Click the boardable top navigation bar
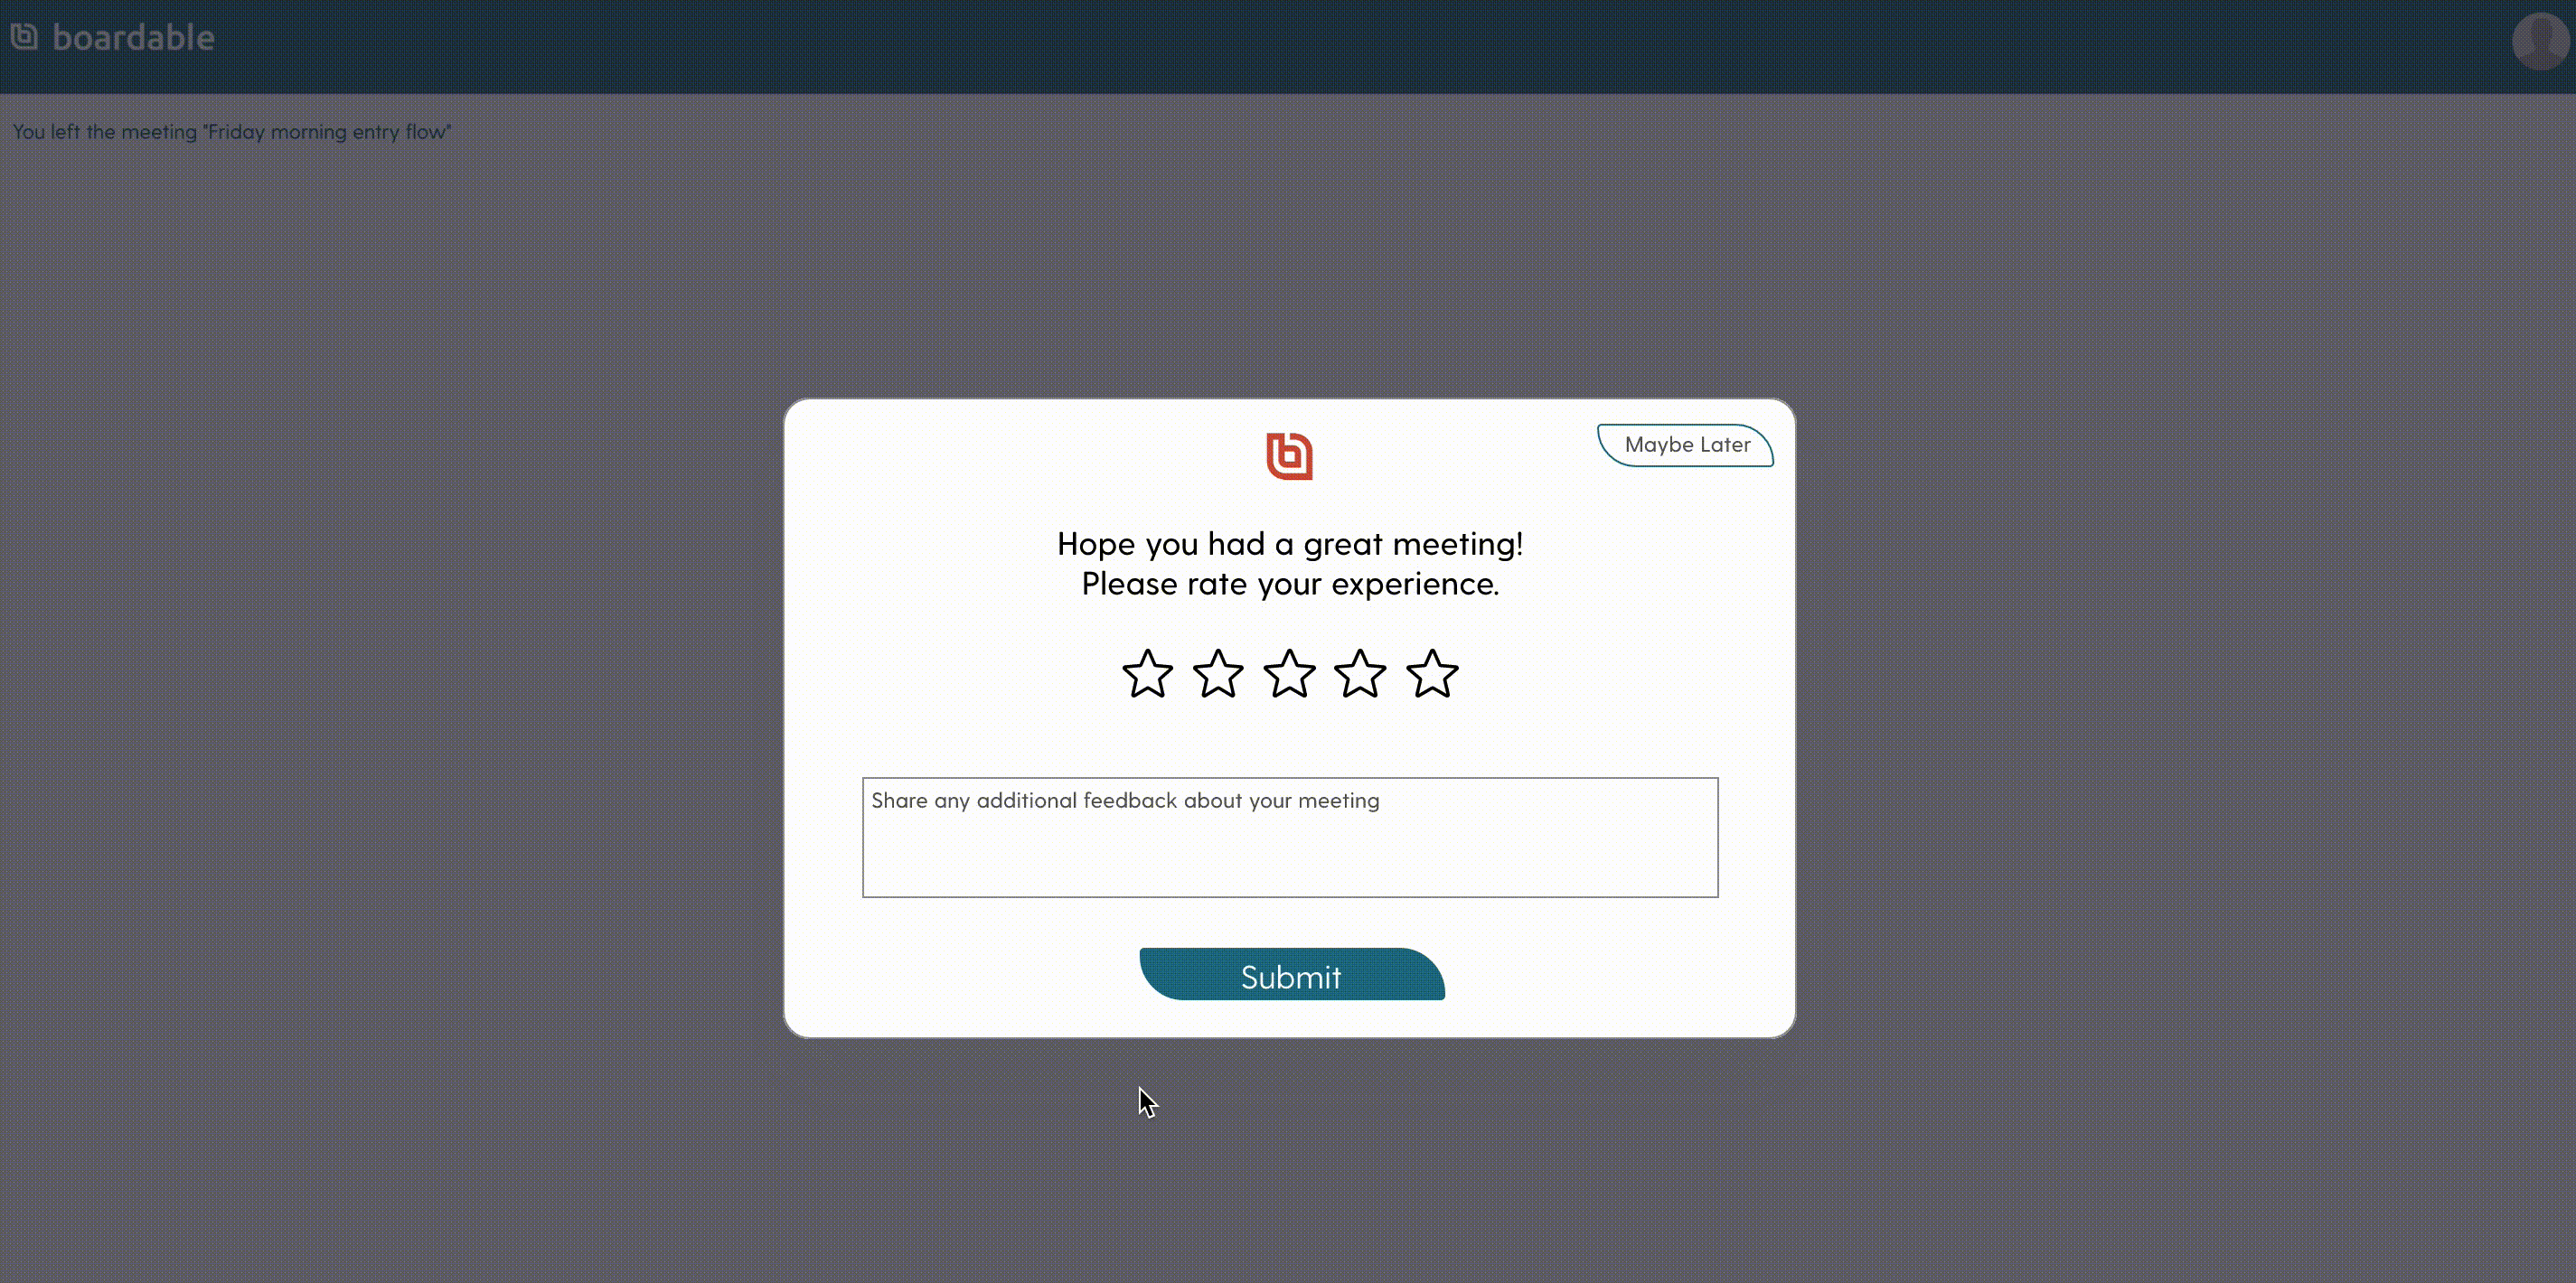The width and height of the screenshot is (2576, 1283). click(x=1288, y=36)
